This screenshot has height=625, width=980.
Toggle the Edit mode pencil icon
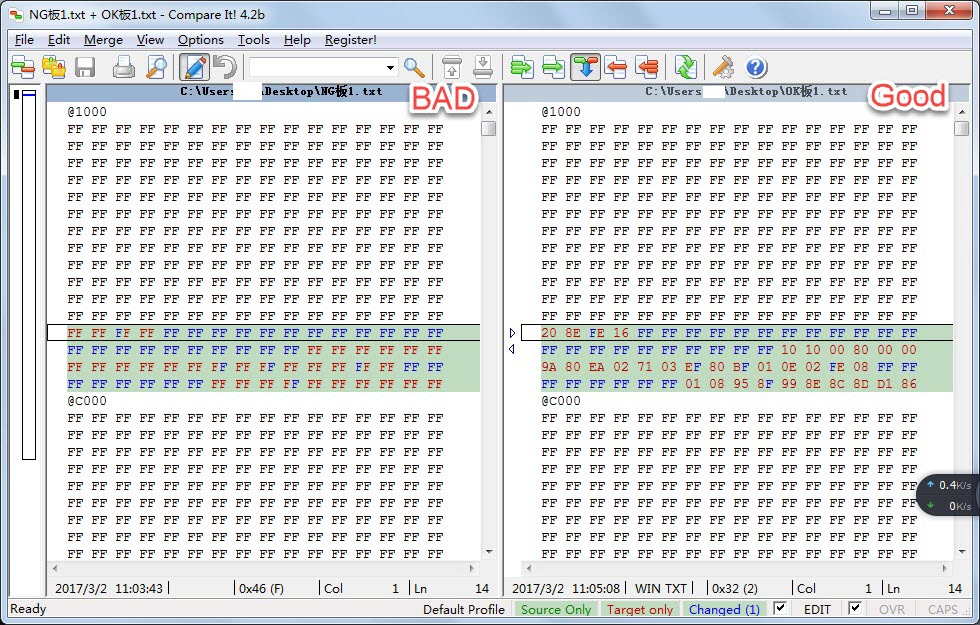point(194,67)
